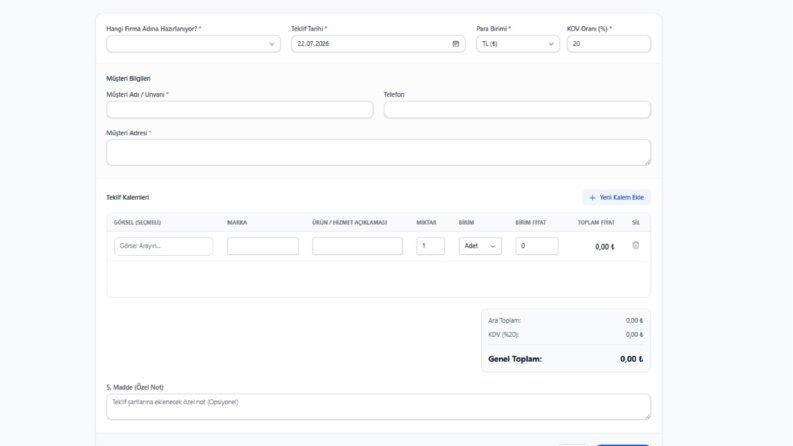Delete the item row with trash icon
This screenshot has width=793, height=446.
(x=636, y=245)
